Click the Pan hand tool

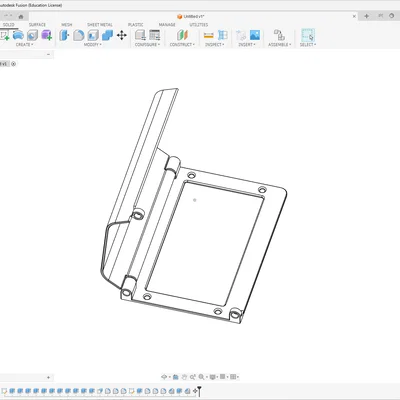coord(184,377)
